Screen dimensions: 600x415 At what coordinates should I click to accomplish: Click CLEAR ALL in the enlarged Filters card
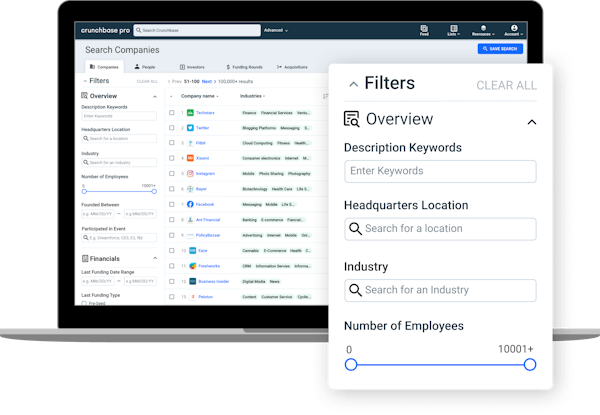(506, 85)
